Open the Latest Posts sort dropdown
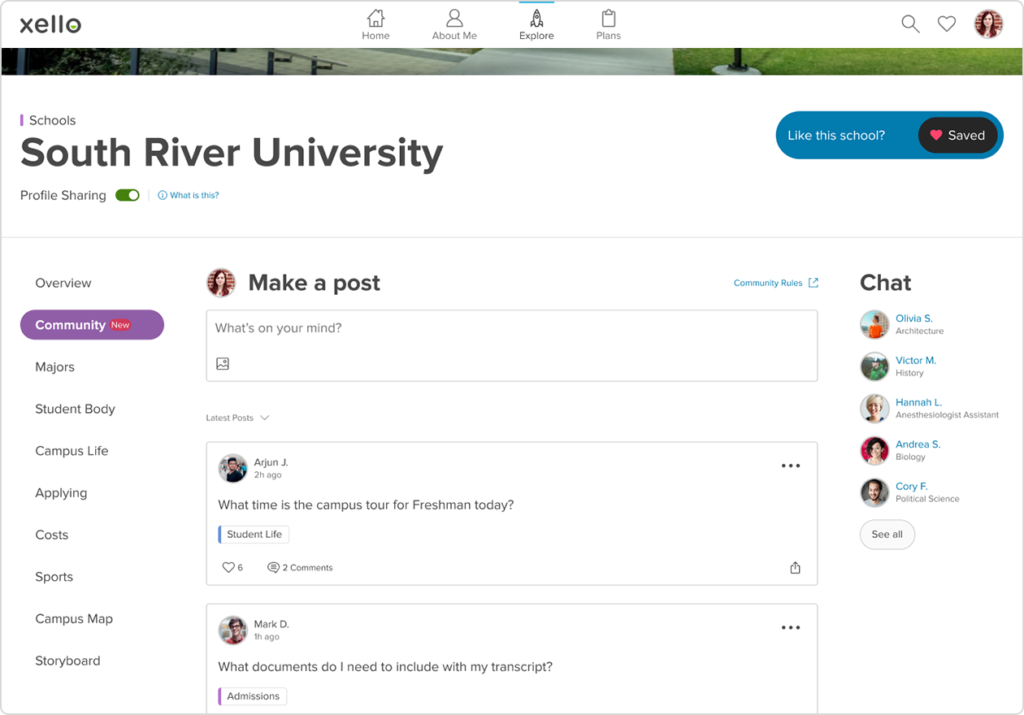The width and height of the screenshot is (1024, 715). [238, 417]
